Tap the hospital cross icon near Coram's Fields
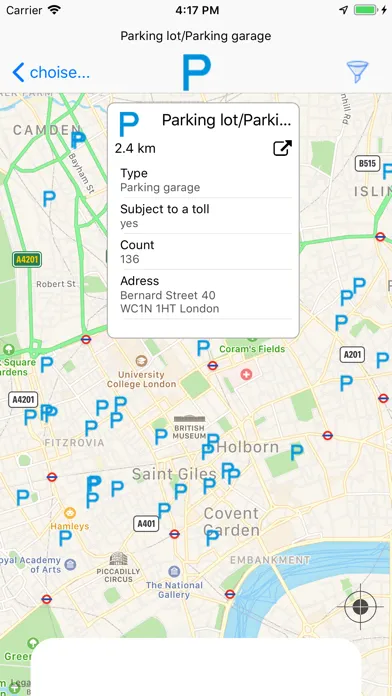 (246, 374)
